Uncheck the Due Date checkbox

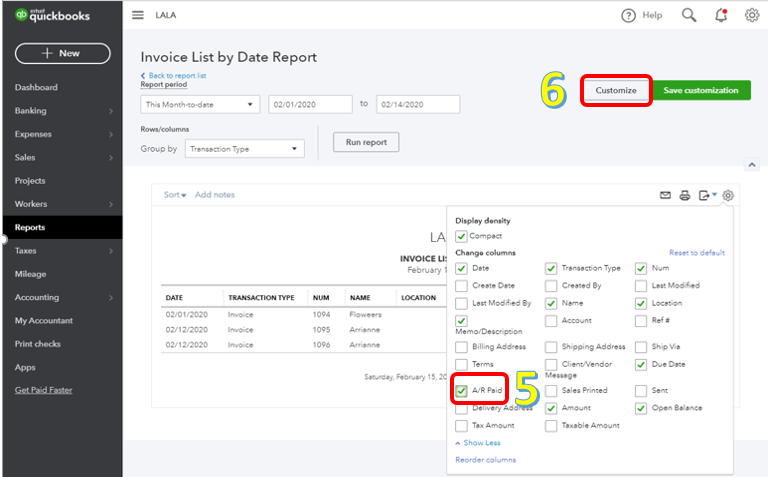click(x=641, y=365)
